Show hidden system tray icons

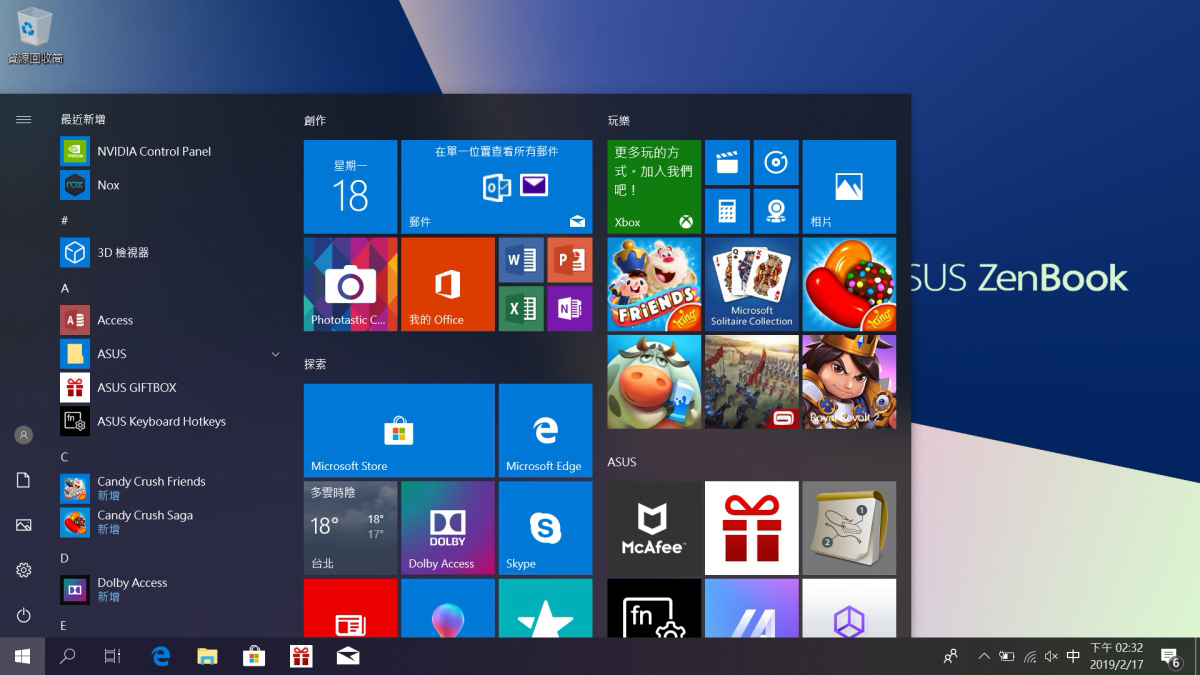point(984,656)
